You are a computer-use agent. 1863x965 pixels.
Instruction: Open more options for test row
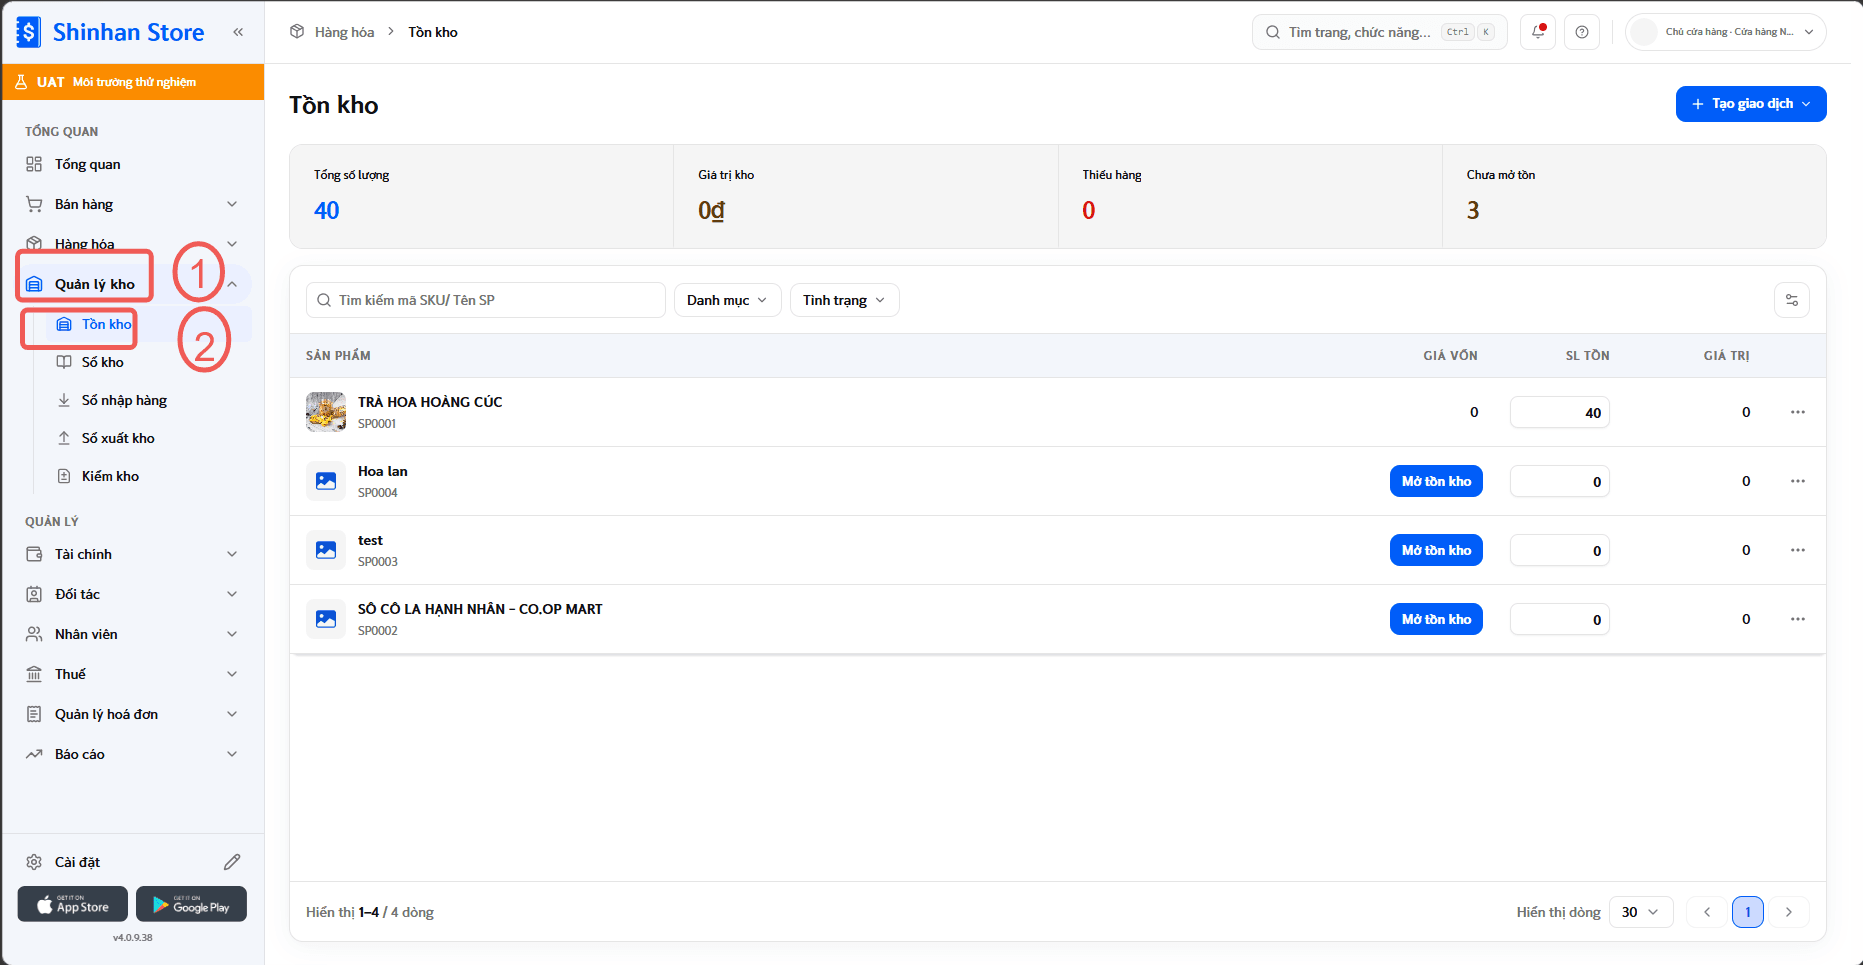[x=1798, y=550]
